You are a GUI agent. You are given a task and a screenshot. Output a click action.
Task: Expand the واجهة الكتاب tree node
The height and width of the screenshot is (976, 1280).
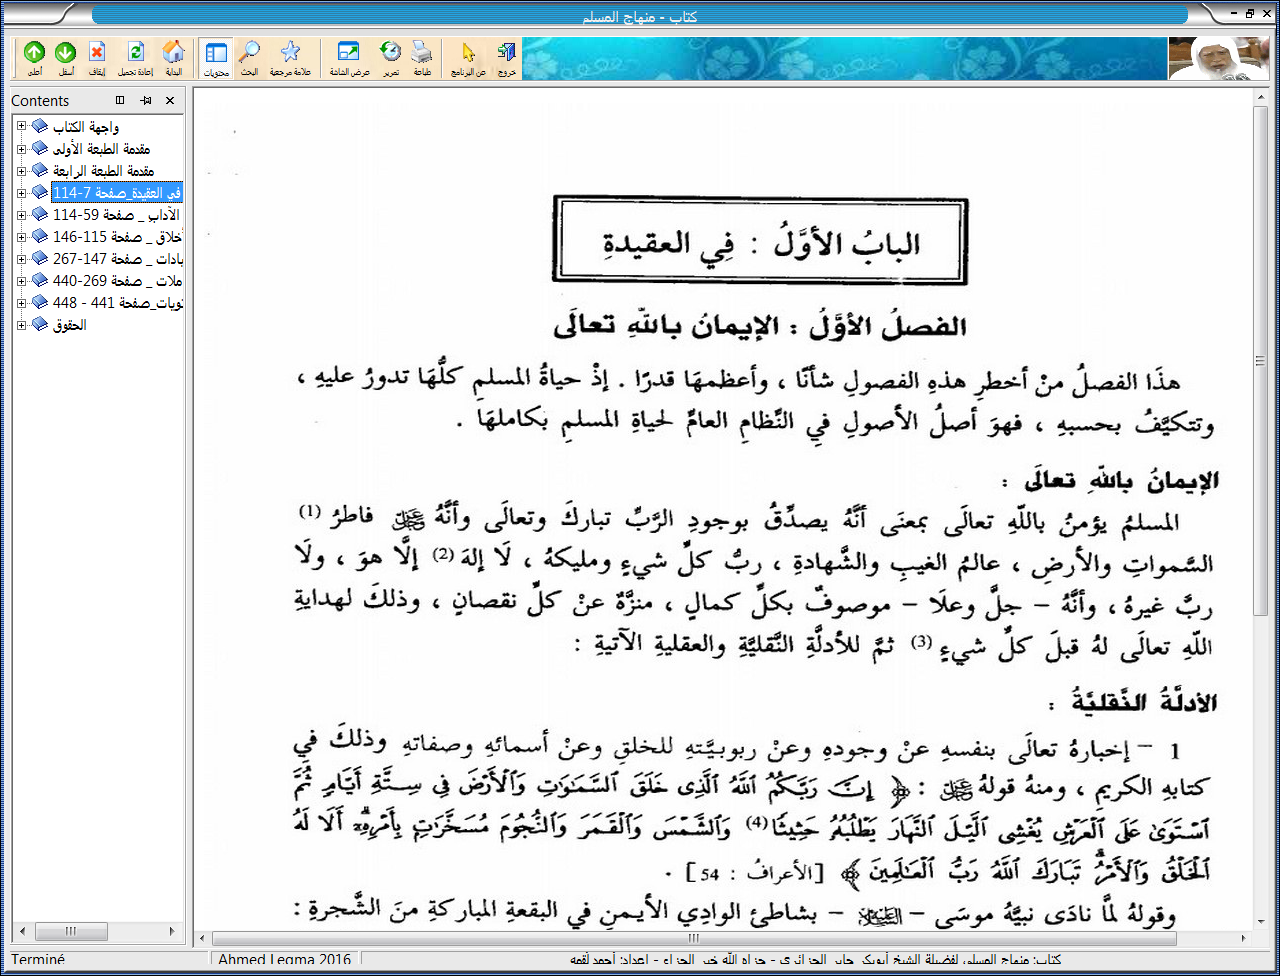[21, 125]
